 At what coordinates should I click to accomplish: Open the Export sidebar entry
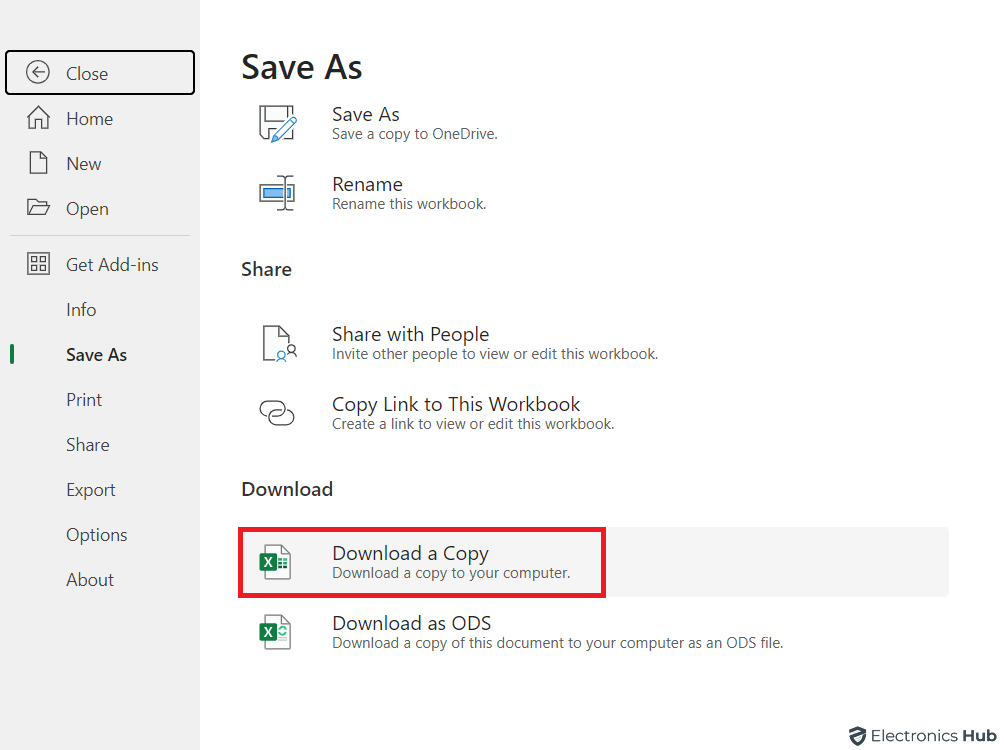click(91, 489)
